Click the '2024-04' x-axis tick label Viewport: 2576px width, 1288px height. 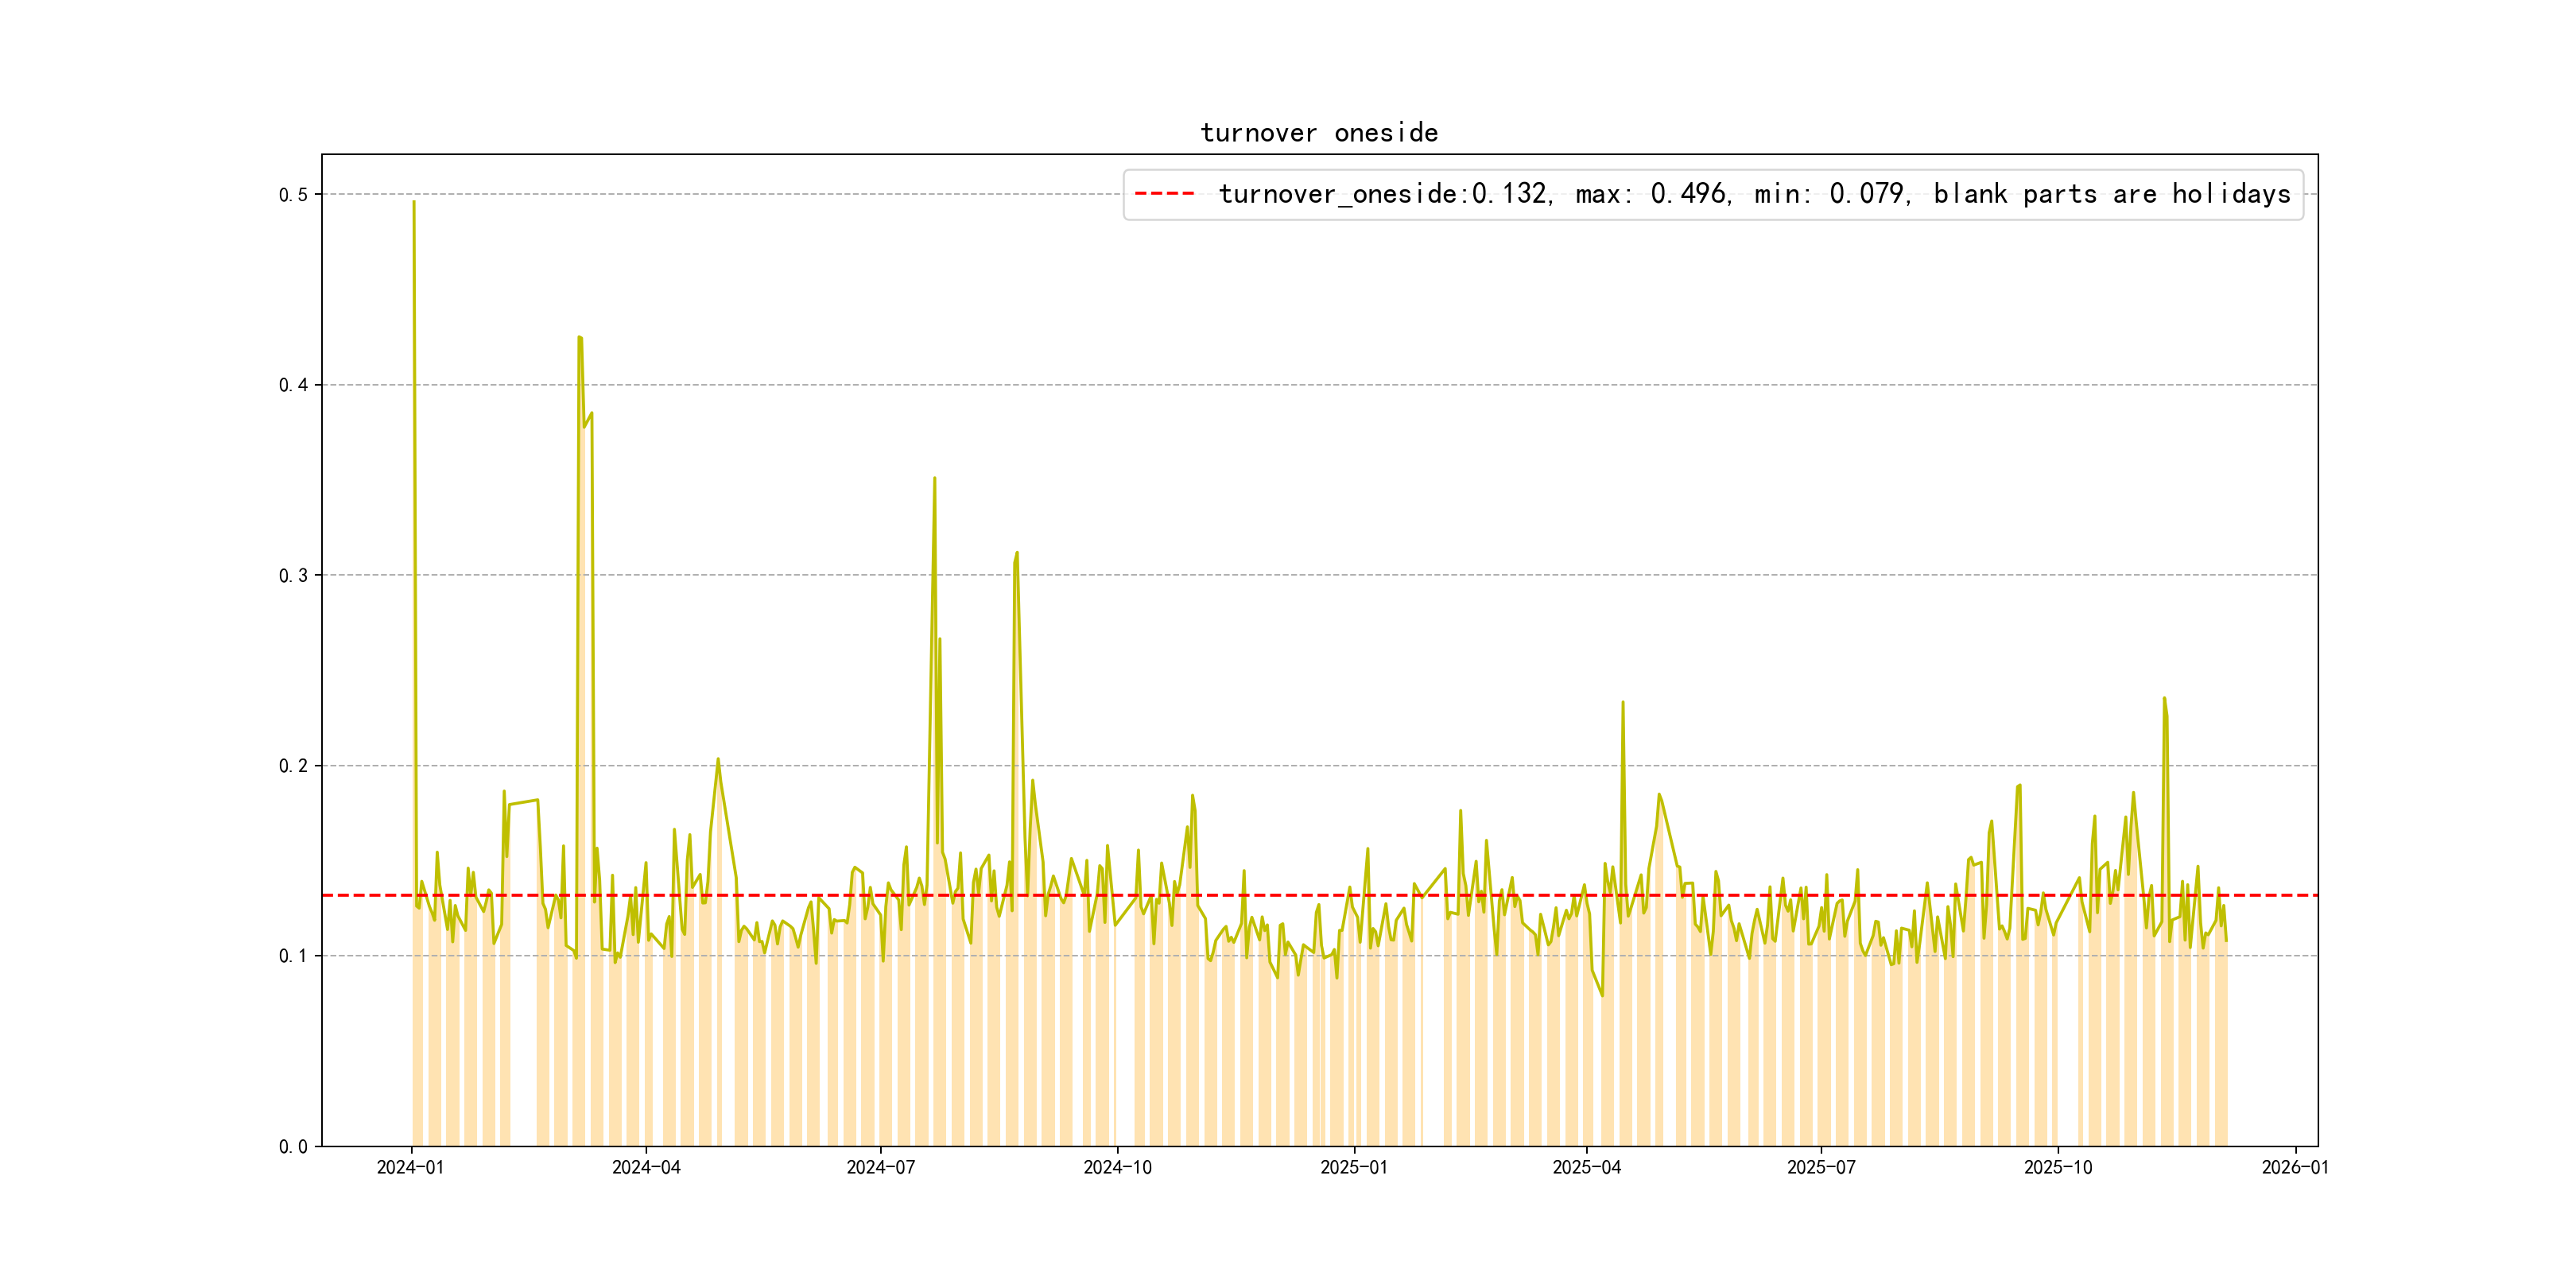pyautogui.click(x=646, y=1167)
